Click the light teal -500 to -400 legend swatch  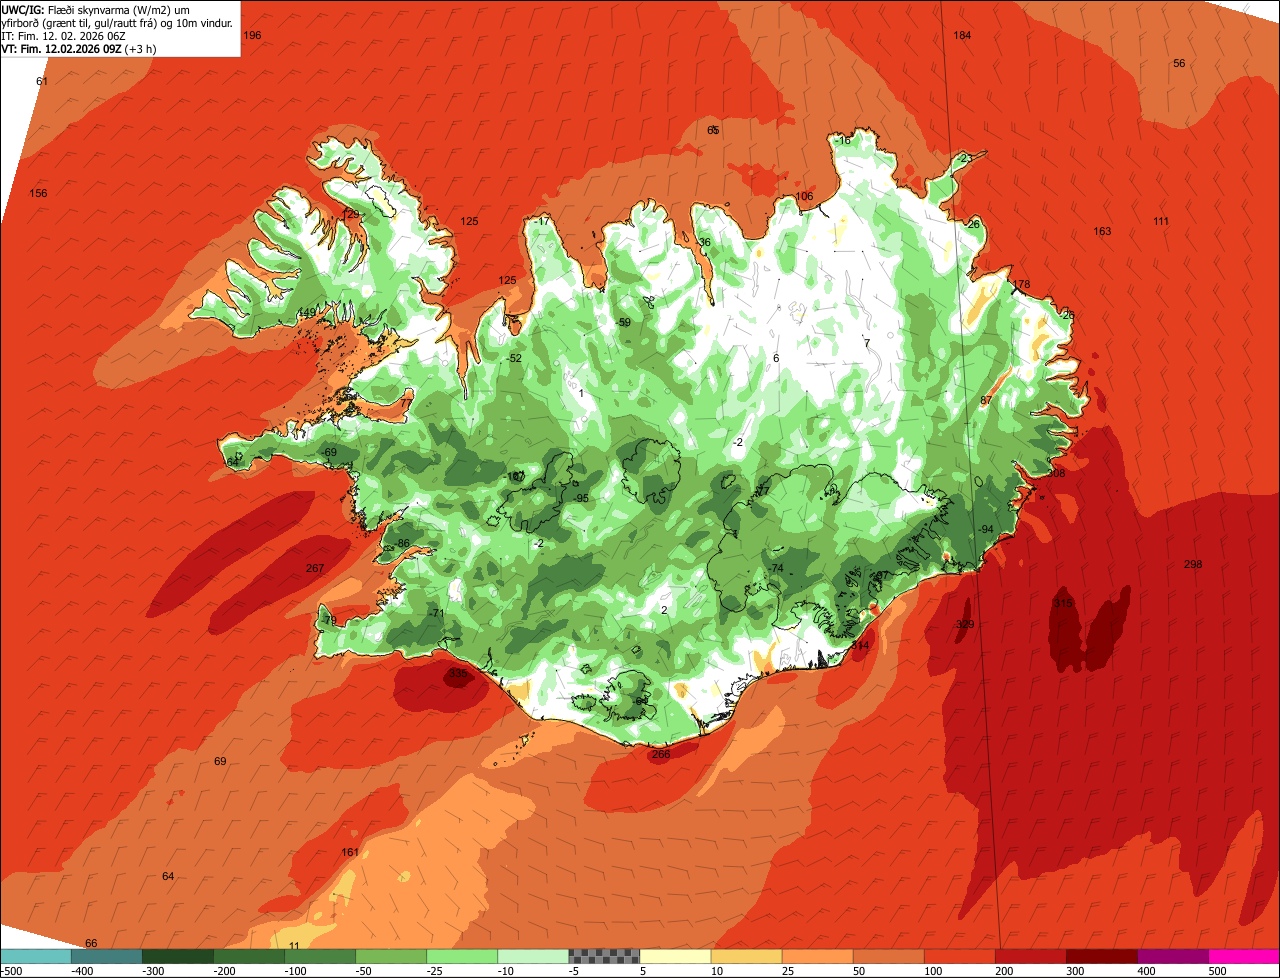pyautogui.click(x=36, y=956)
